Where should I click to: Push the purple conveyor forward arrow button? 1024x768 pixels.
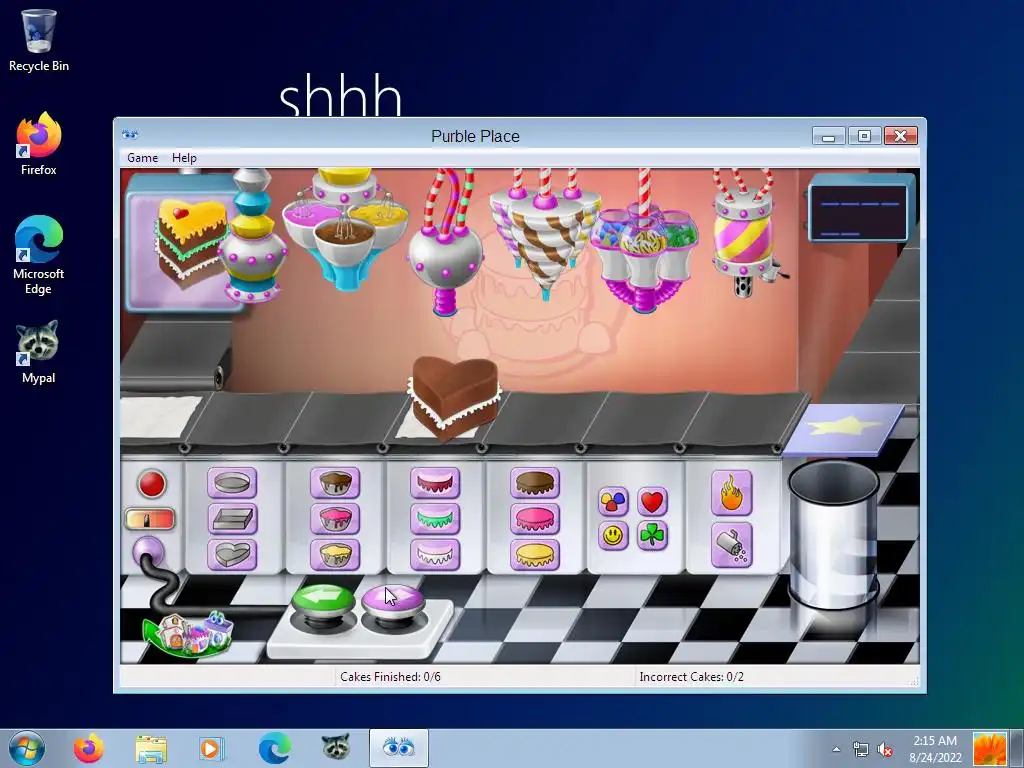392,600
